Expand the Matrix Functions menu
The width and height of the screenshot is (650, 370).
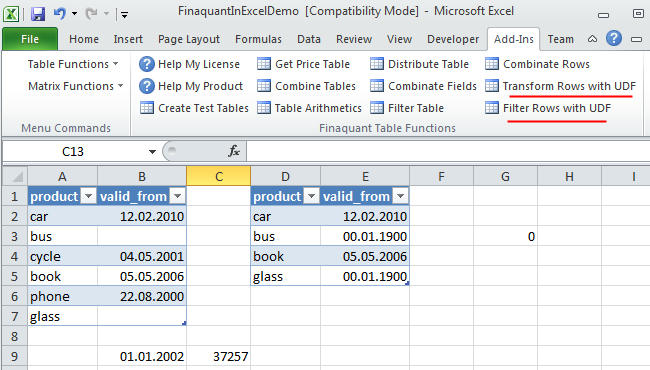[x=75, y=86]
